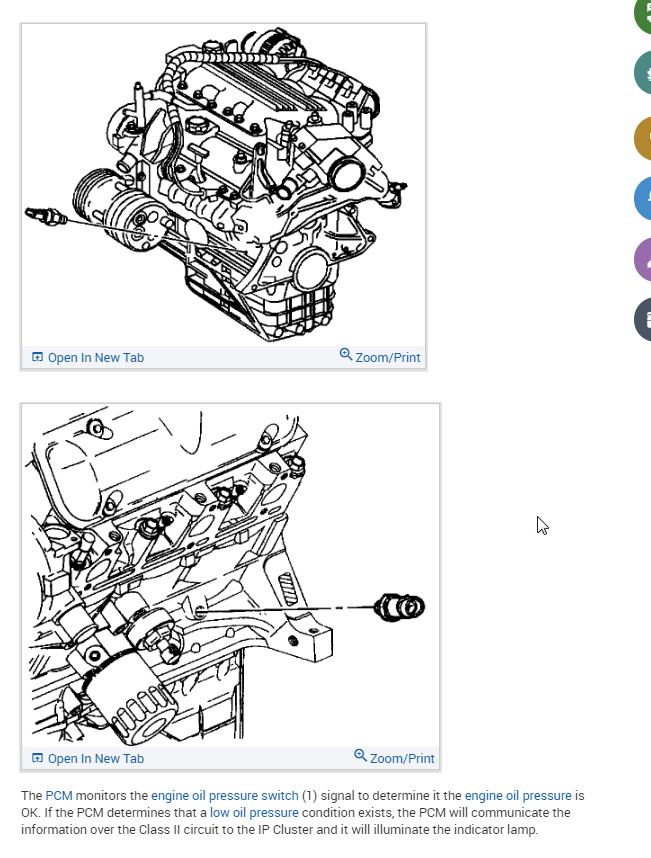Screen dimensions: 651x858
Task: Click Zoom/Print under the full engine diagram
Action: (x=380, y=357)
